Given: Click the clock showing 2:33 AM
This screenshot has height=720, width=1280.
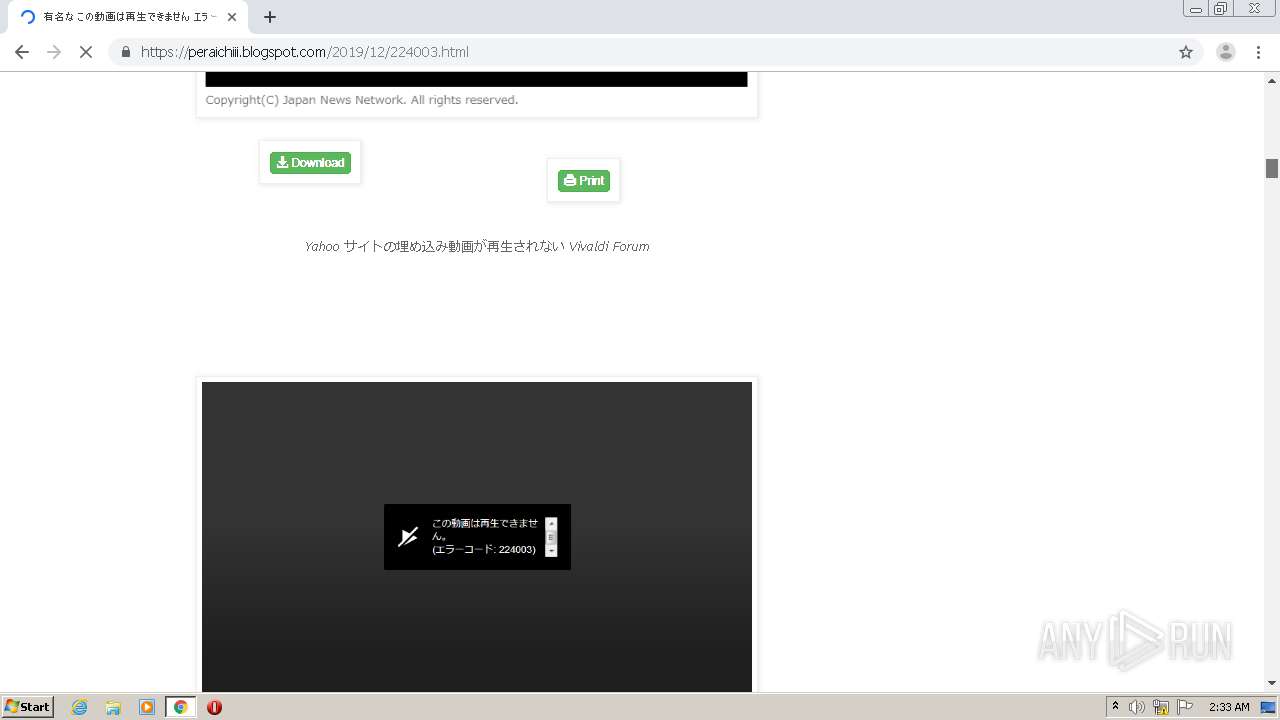Looking at the screenshot, I should point(1229,707).
